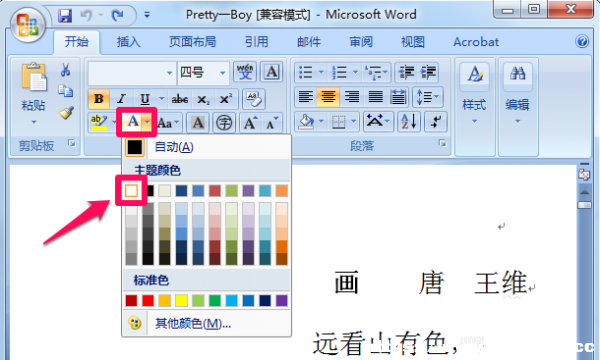Click the paragraph shading paint bucket
This screenshot has height=360, width=600.
306,122
